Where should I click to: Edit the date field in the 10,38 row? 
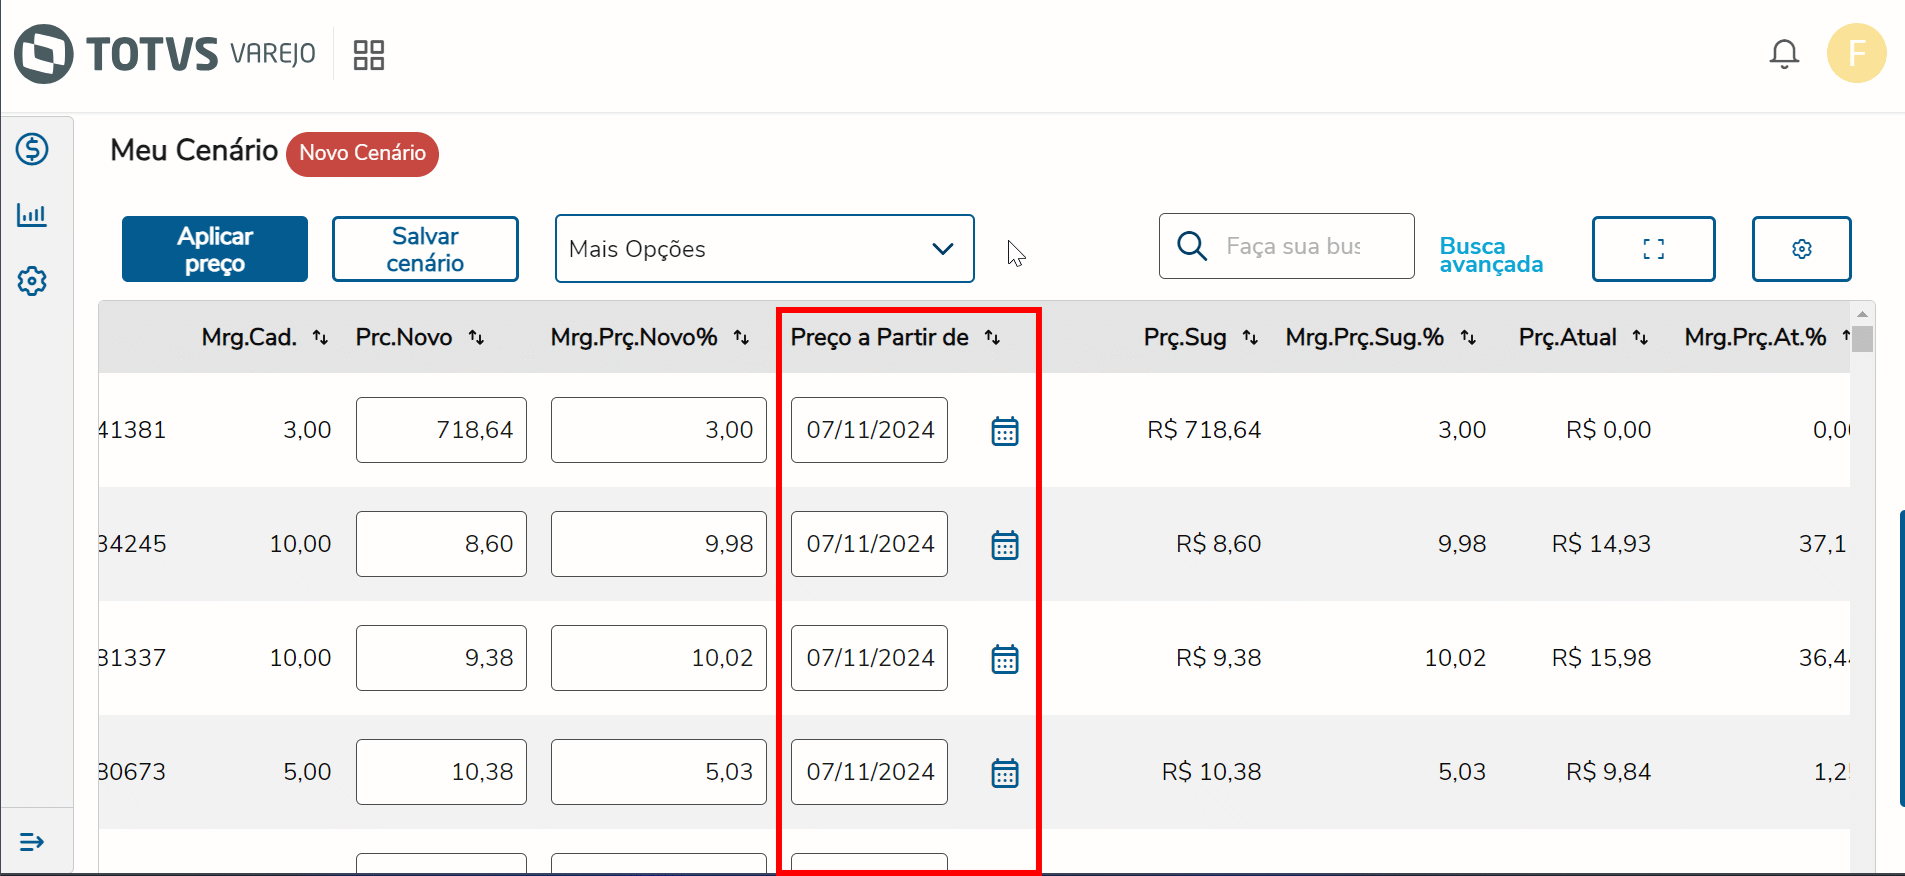(x=869, y=772)
